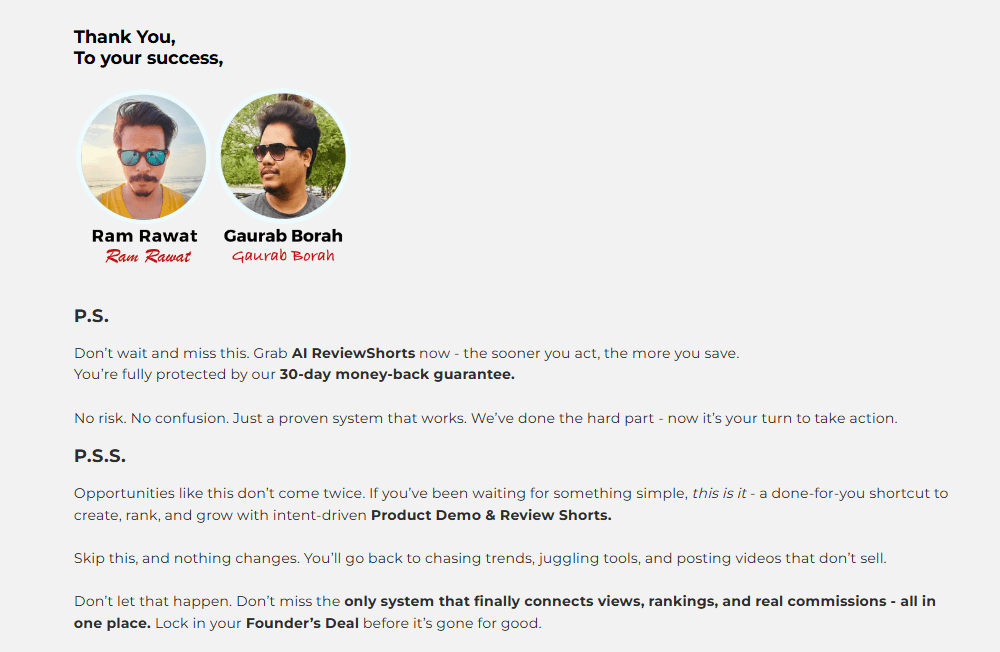Click Ram Rawat's profile photo

click(x=143, y=157)
